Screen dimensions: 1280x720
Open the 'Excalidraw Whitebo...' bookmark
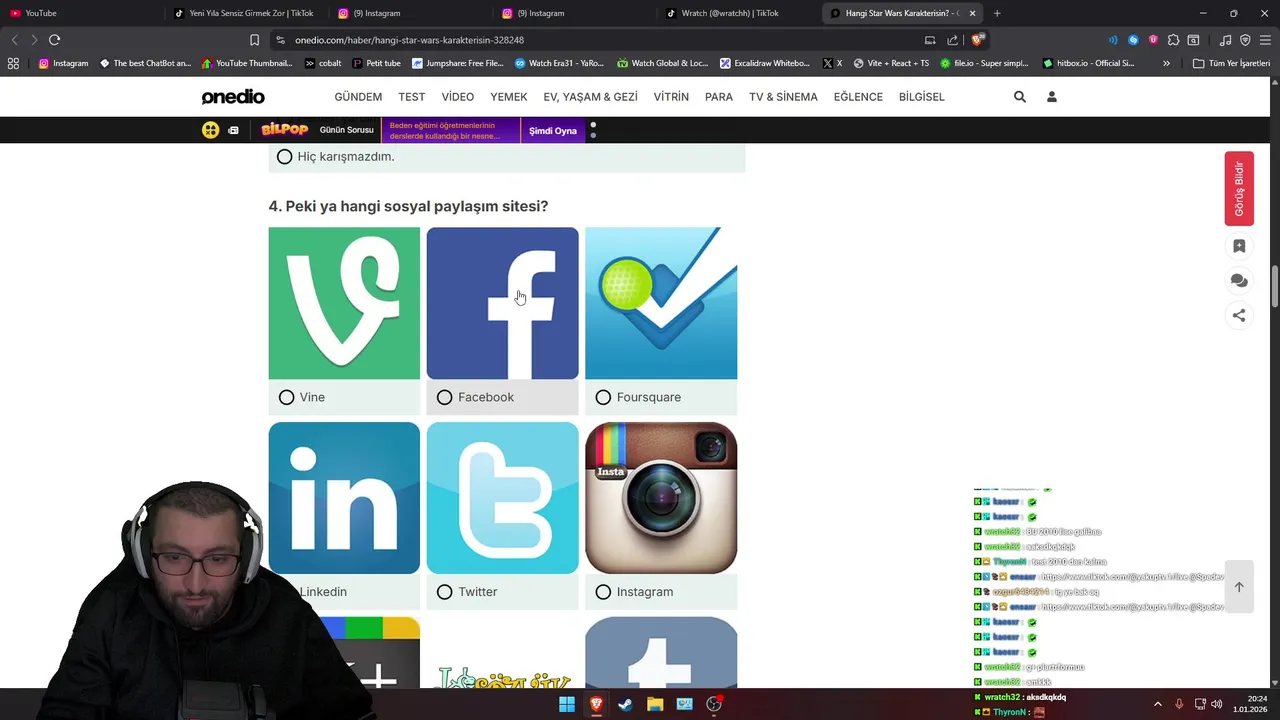(765, 63)
